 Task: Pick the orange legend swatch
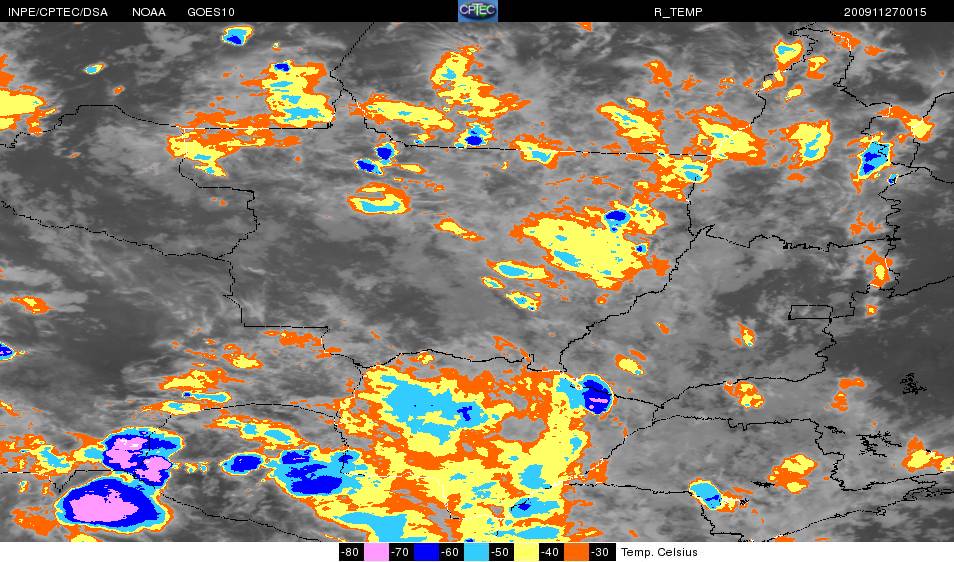(577, 552)
